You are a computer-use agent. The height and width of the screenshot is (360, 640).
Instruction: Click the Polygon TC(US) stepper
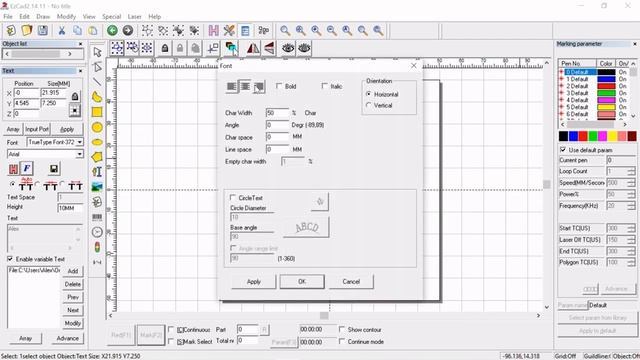[x=631, y=262]
